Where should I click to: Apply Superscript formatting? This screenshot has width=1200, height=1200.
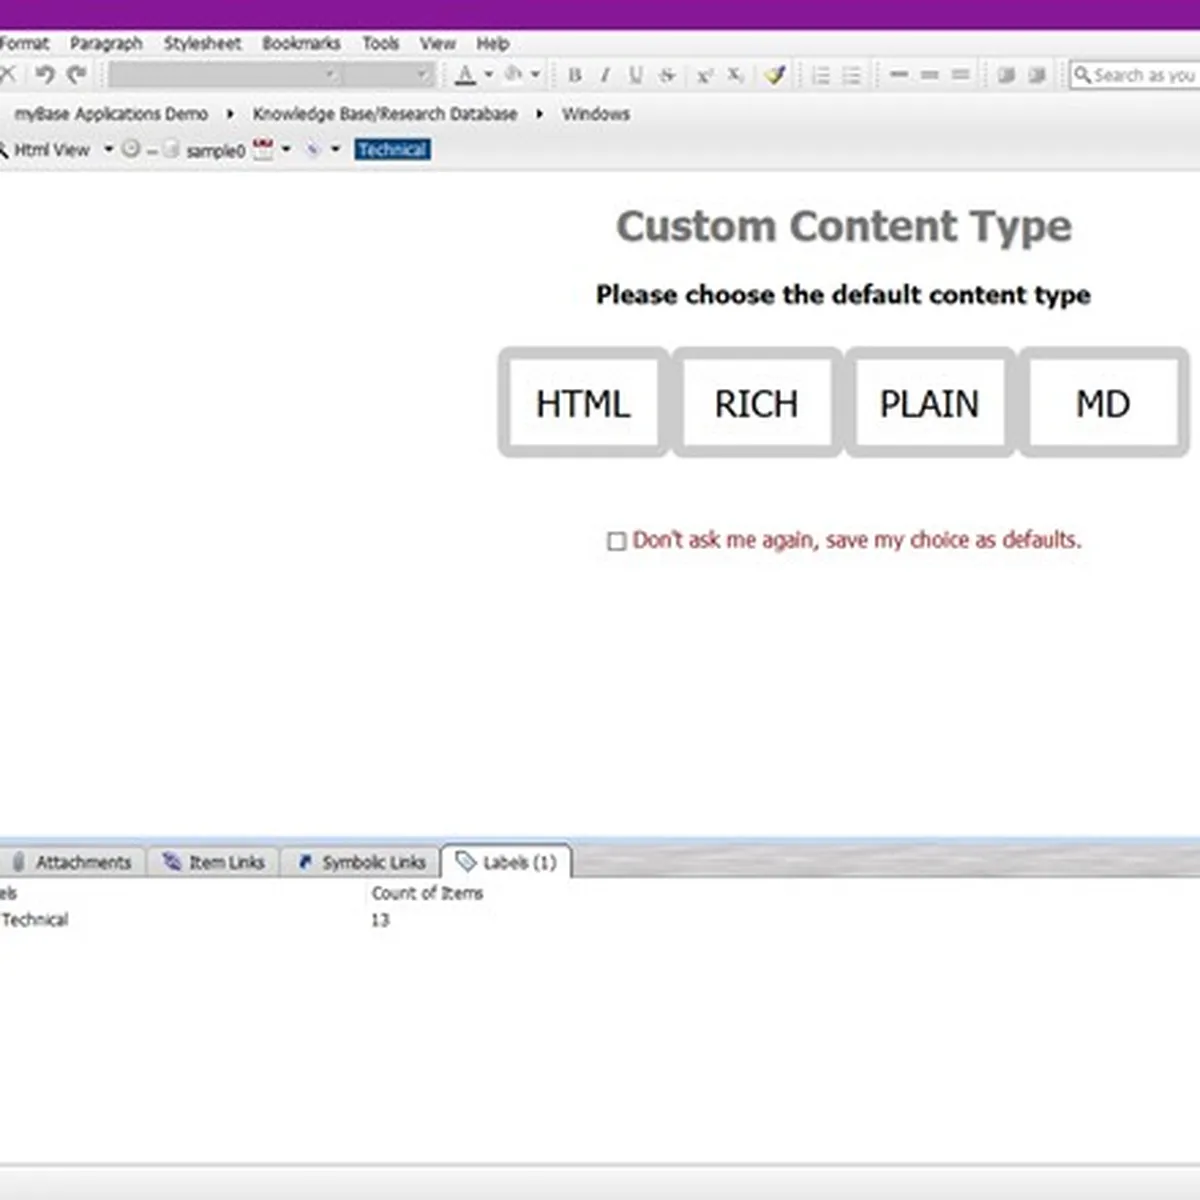pyautogui.click(x=704, y=75)
